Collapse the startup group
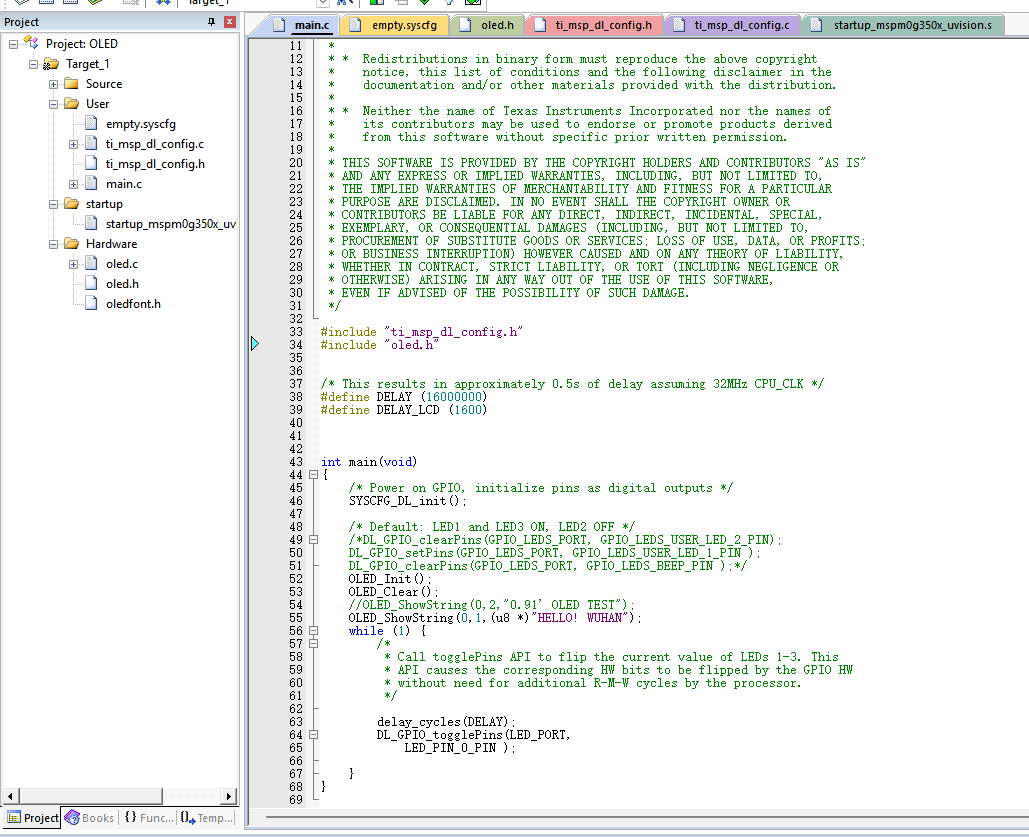 click(53, 204)
